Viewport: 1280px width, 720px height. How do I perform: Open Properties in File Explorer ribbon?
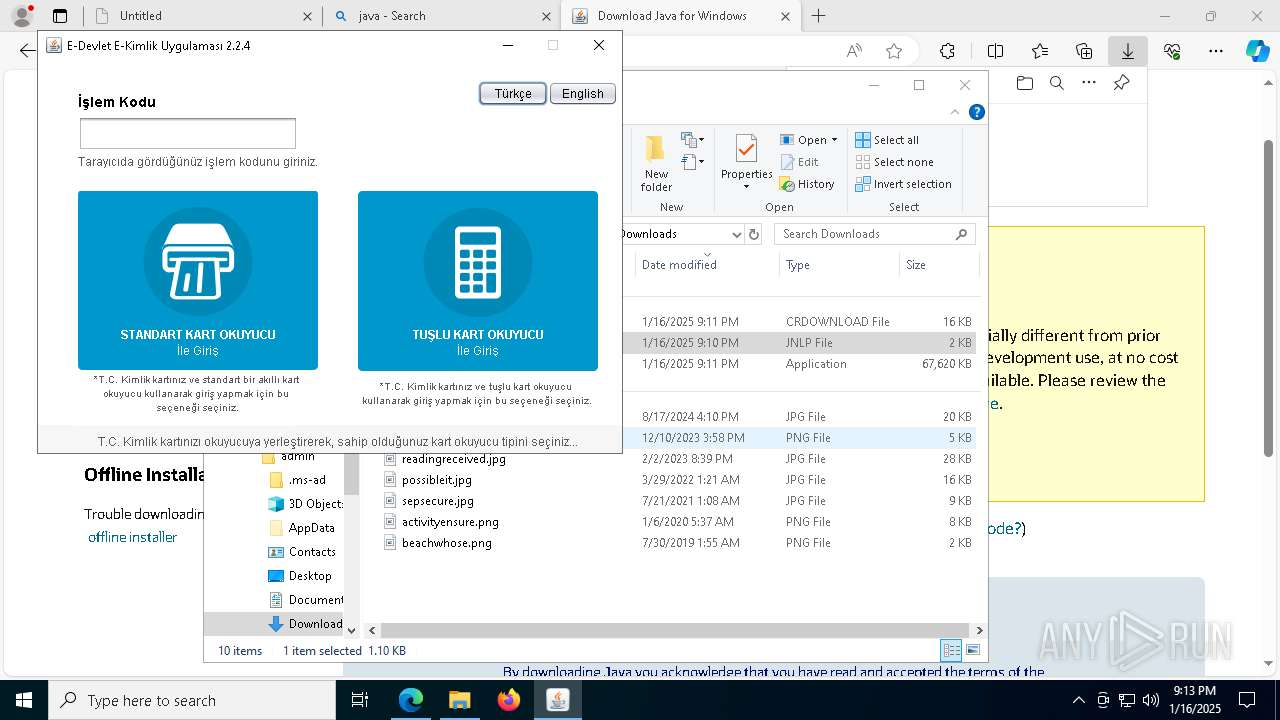747,154
